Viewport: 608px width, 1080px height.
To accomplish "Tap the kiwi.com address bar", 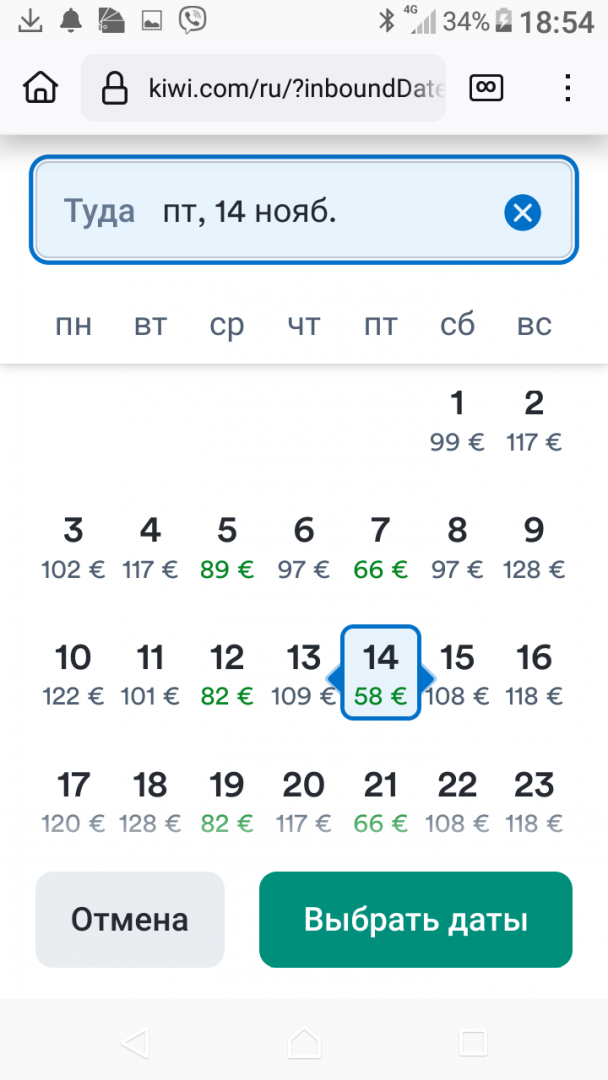I will [295, 88].
